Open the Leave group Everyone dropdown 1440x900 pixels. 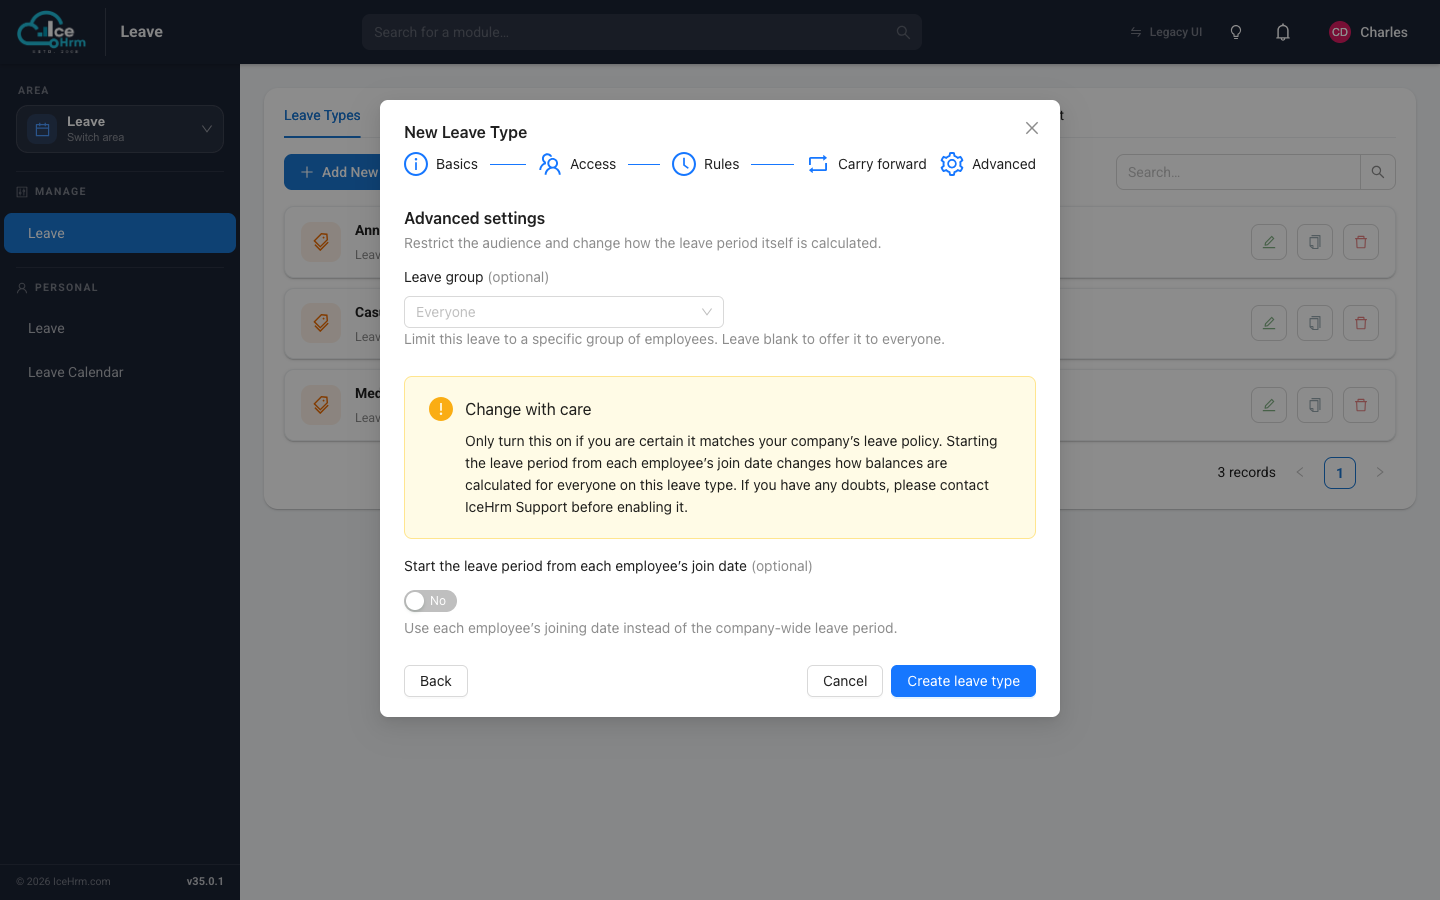(564, 312)
